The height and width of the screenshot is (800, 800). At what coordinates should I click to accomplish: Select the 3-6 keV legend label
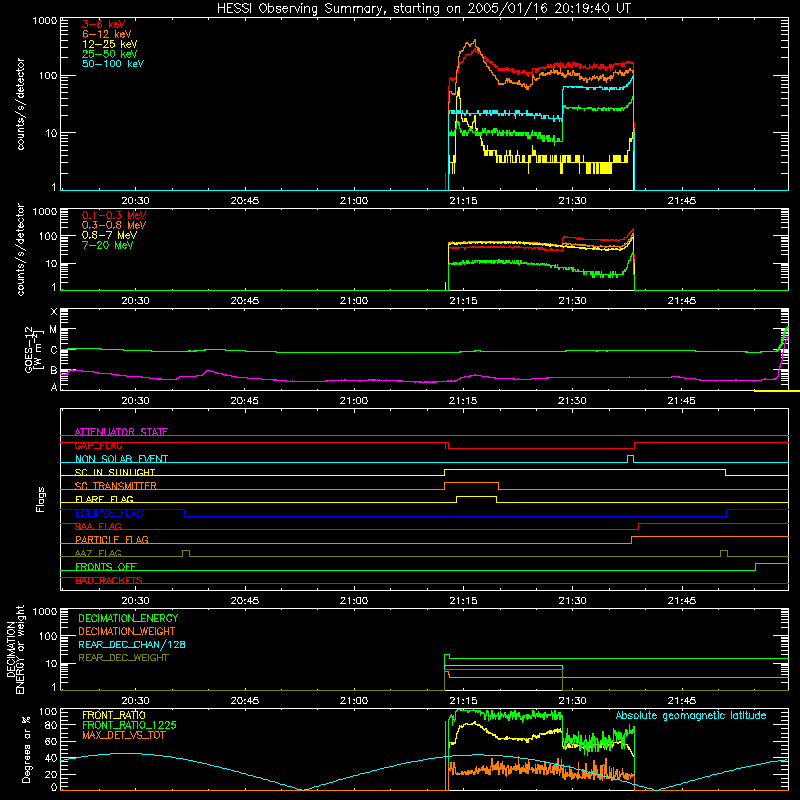[103, 24]
